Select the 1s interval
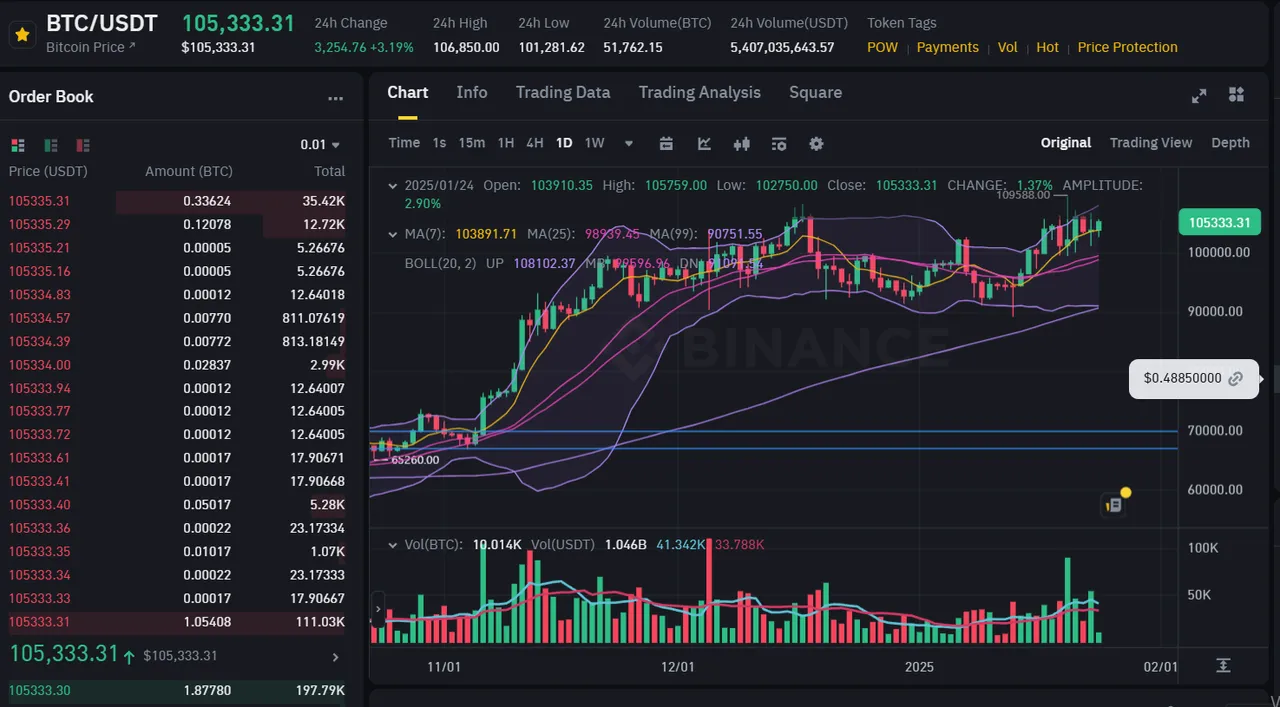The image size is (1280, 707). pos(439,143)
